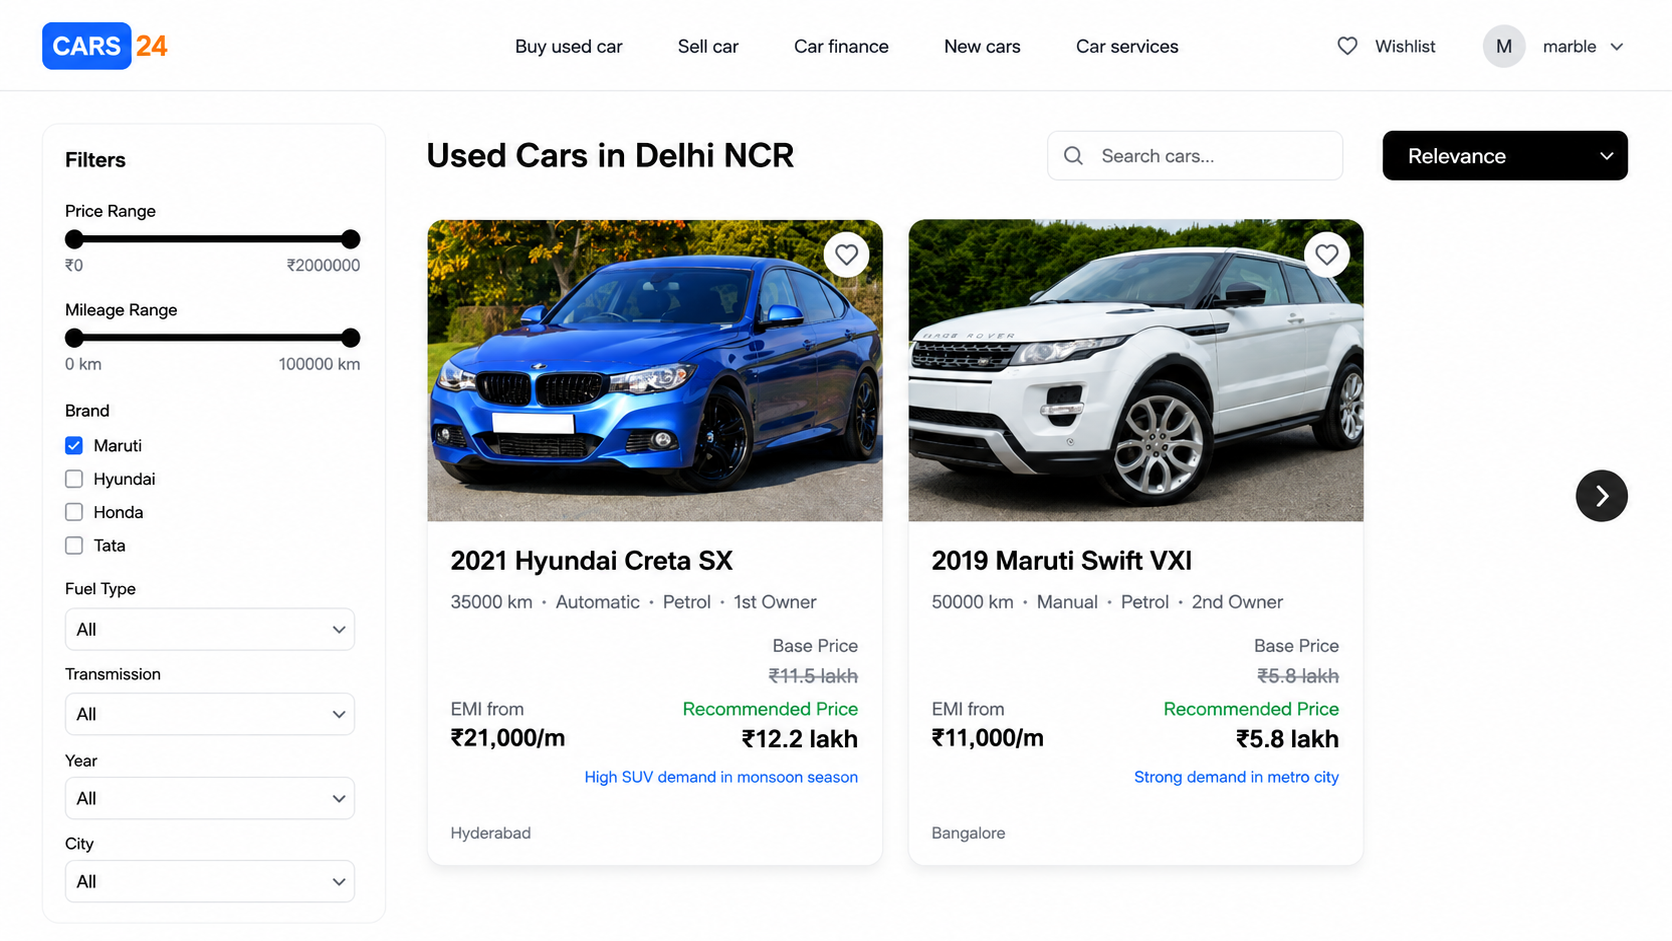Open the Fuel Type dropdown
Image resolution: width=1672 pixels, height=941 pixels.
[210, 629]
